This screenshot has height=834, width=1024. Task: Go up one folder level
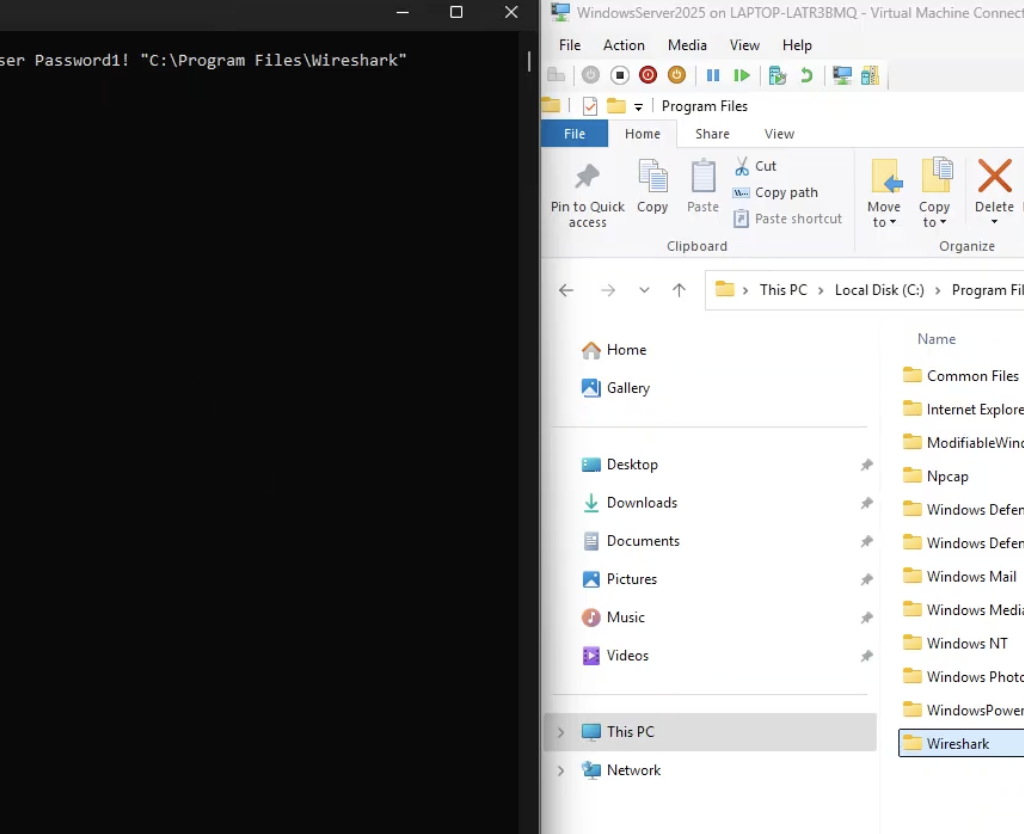click(679, 290)
